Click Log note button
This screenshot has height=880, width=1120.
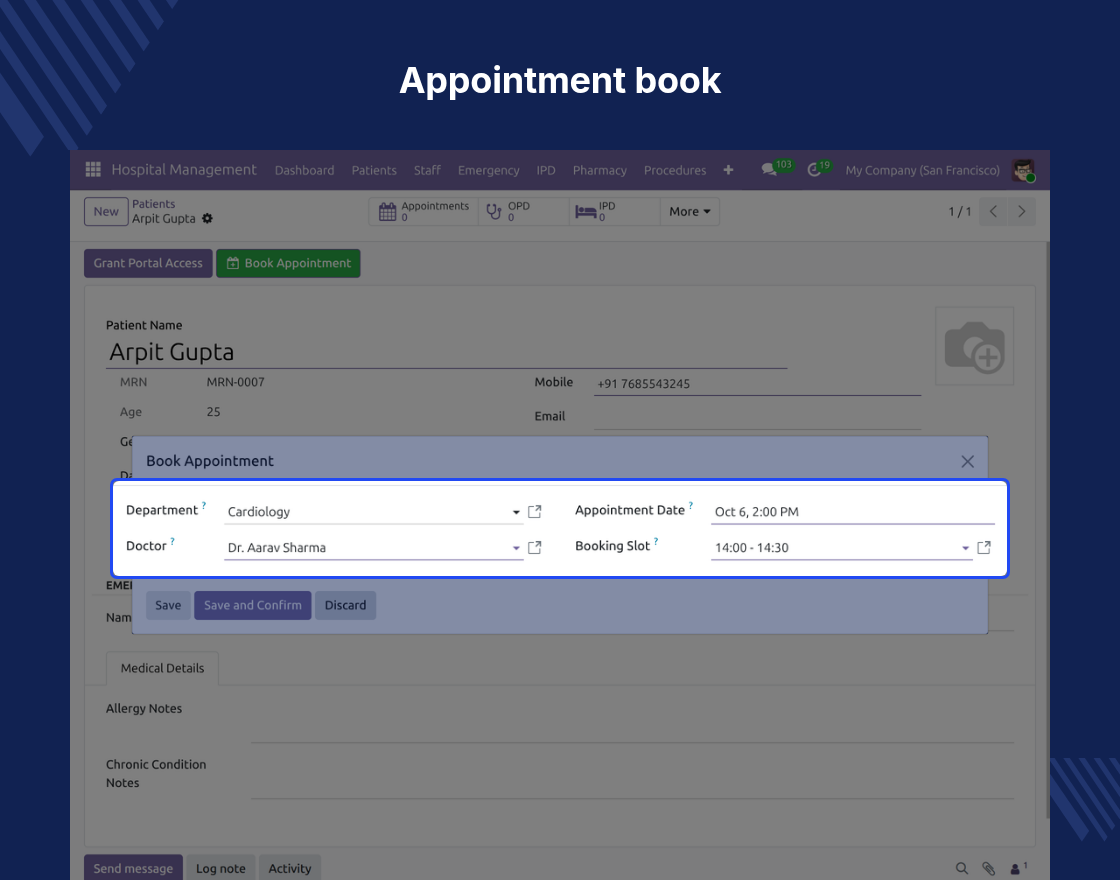coord(221,868)
